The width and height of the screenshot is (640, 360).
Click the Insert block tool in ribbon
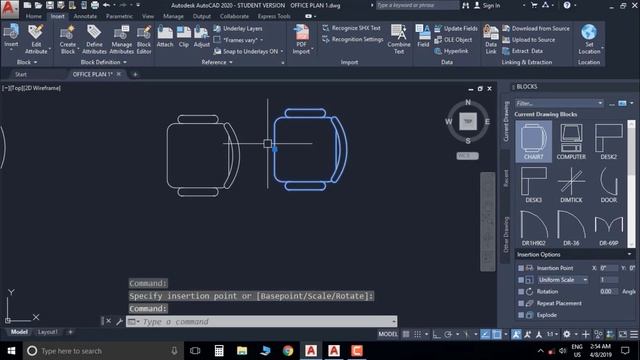(x=11, y=36)
